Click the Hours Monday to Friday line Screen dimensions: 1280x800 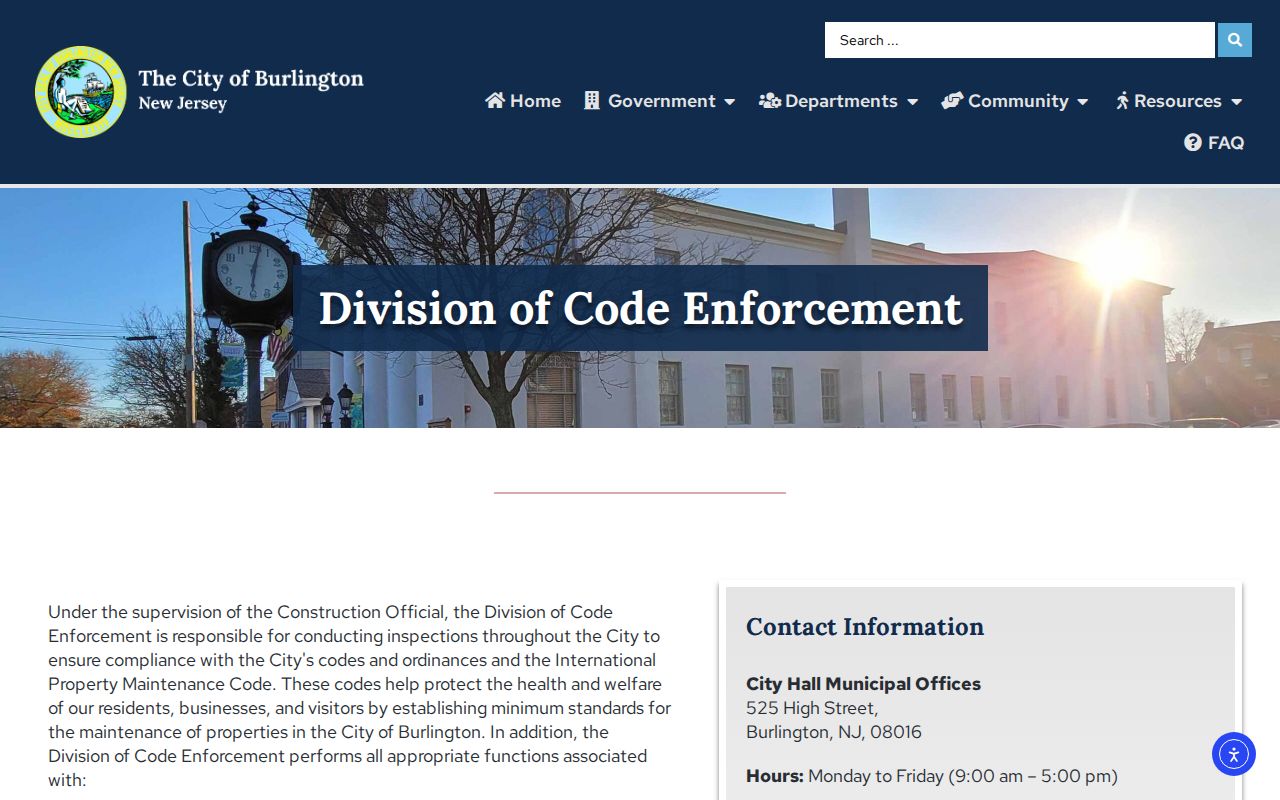(932, 776)
